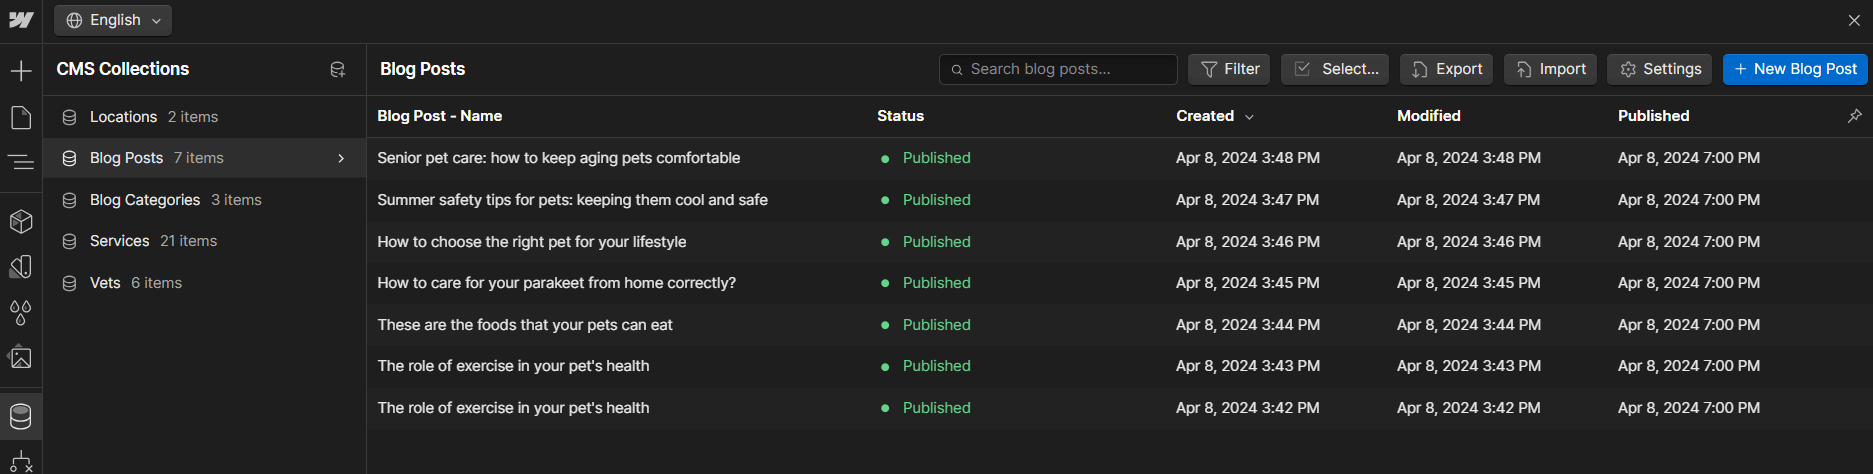This screenshot has width=1873, height=474.
Task: Open These are the foods post
Action: pyautogui.click(x=524, y=325)
